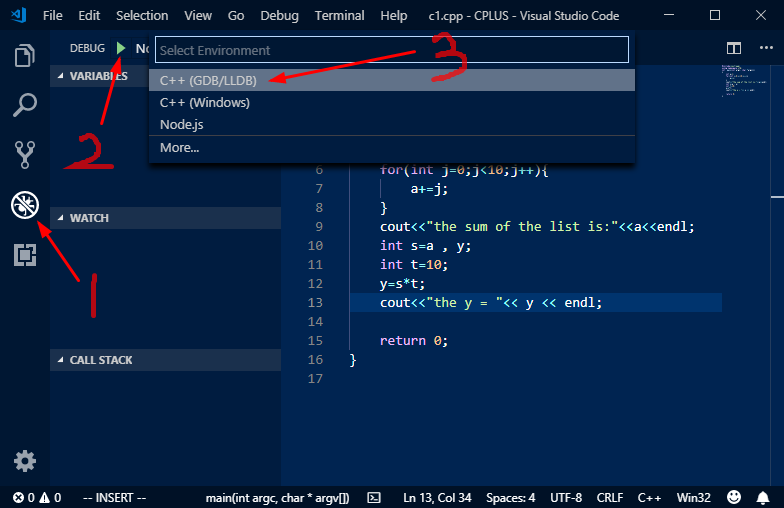
Task: Click the editor vertical scrollbar marker
Action: point(777,197)
